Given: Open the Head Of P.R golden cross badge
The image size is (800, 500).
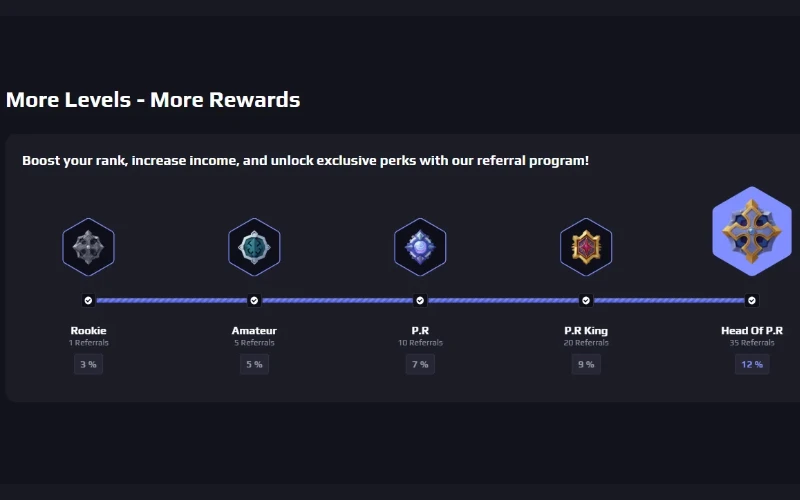Looking at the screenshot, I should pos(752,231).
